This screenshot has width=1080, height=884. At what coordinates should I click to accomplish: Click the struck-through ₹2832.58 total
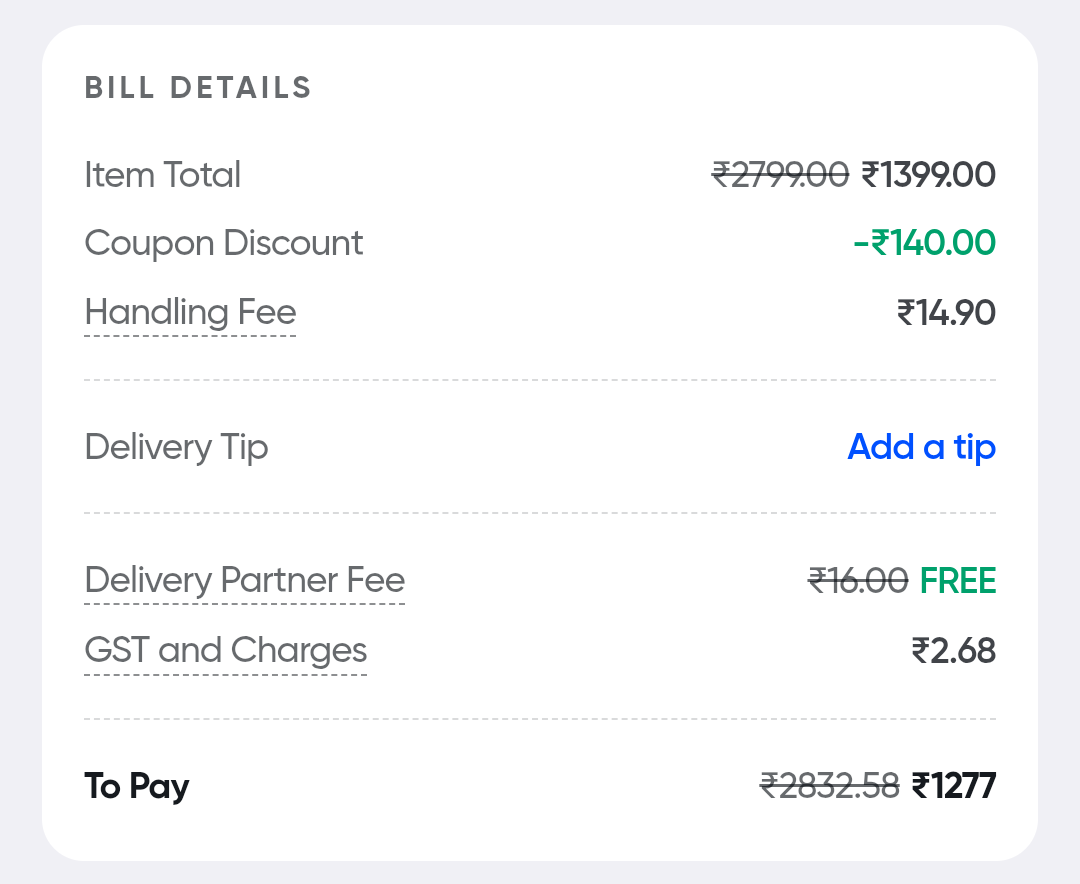(829, 786)
